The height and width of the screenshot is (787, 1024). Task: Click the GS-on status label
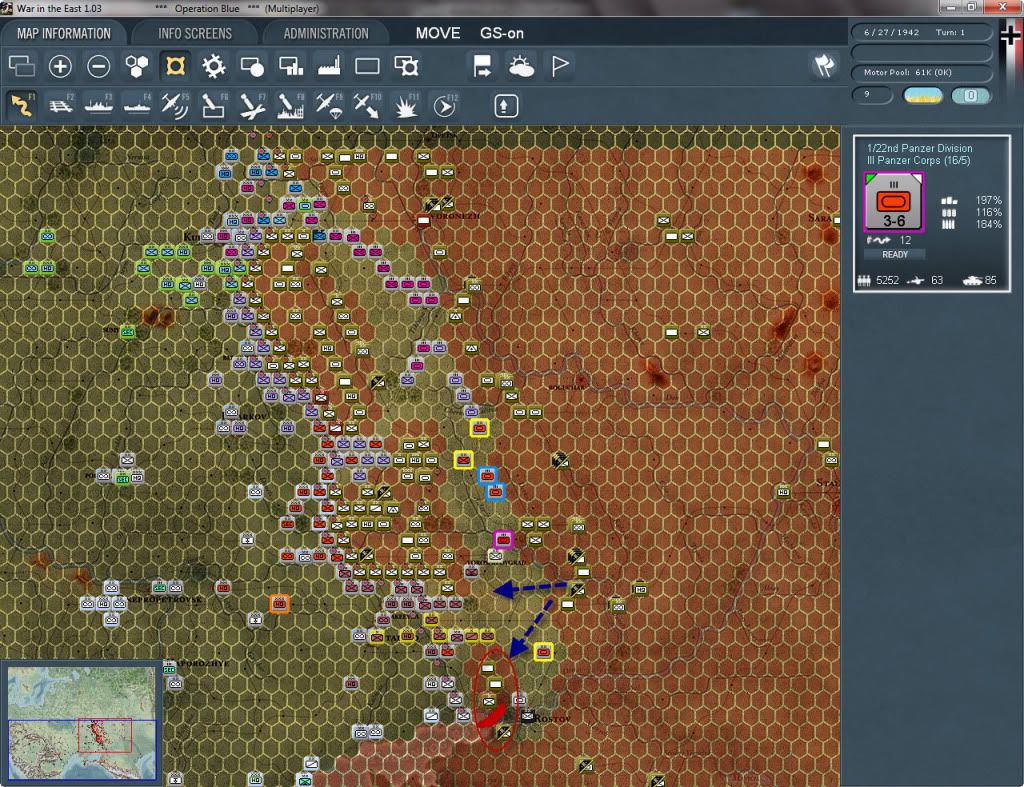(x=502, y=33)
